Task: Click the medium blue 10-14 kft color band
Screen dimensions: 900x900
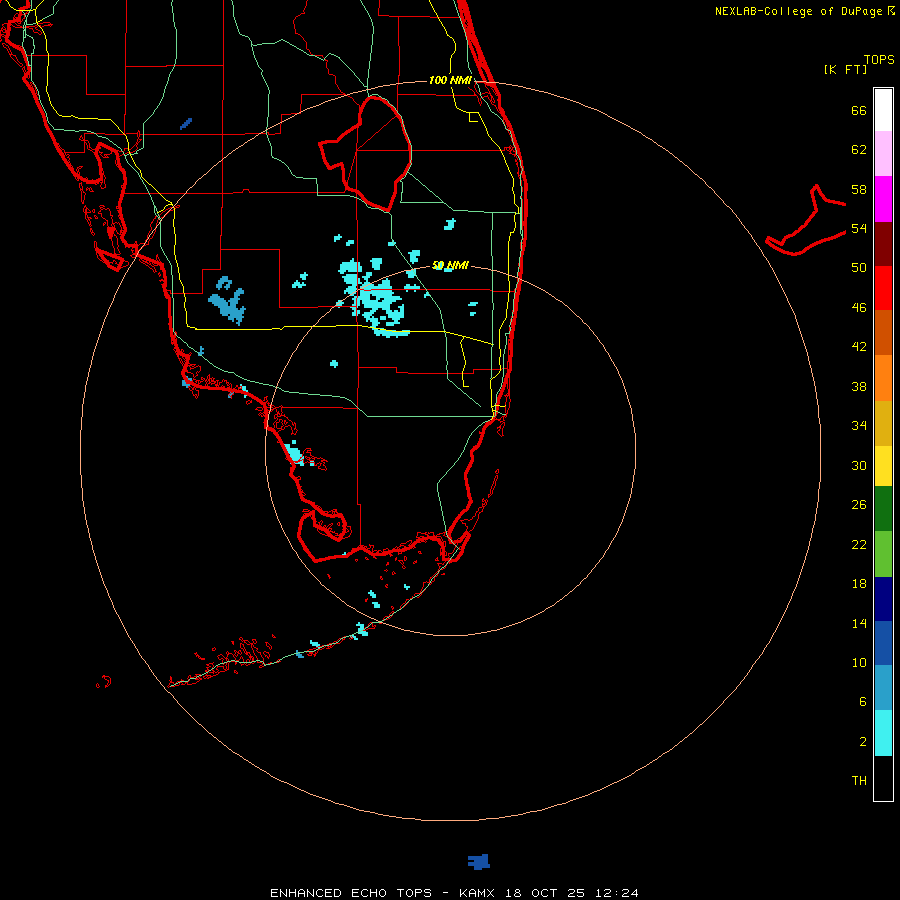Action: pyautogui.click(x=883, y=643)
